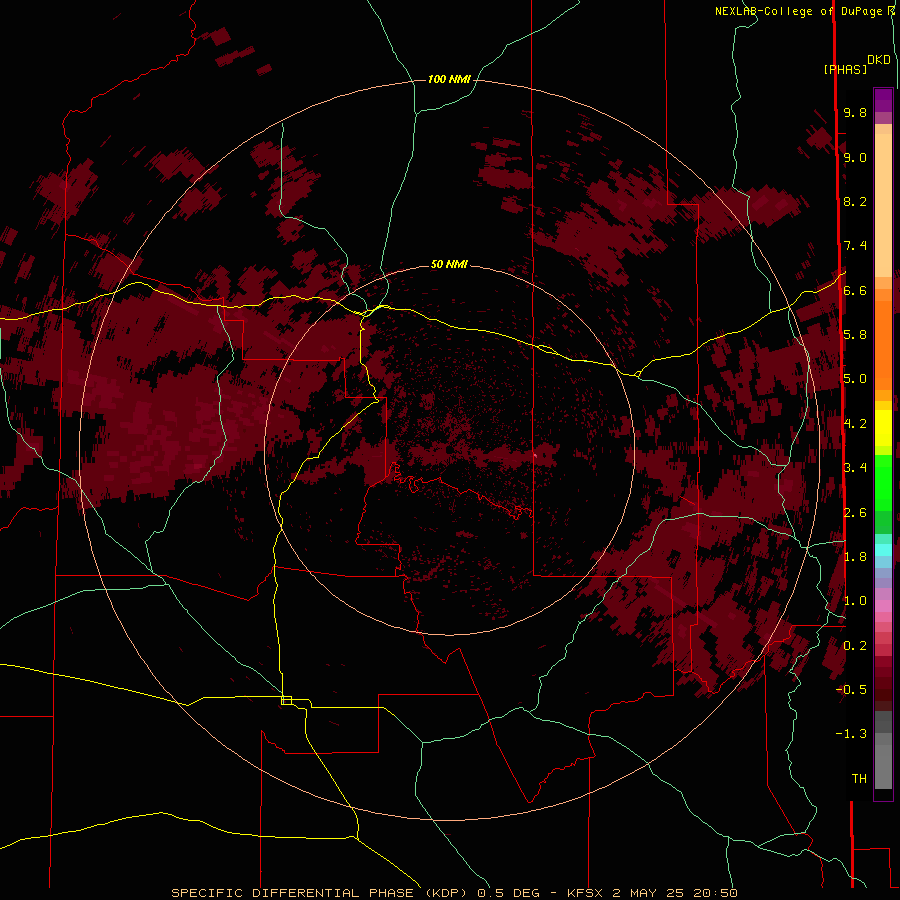This screenshot has height=900, width=900.
Task: Click the 9.8 value on the color scale
Action: [855, 112]
